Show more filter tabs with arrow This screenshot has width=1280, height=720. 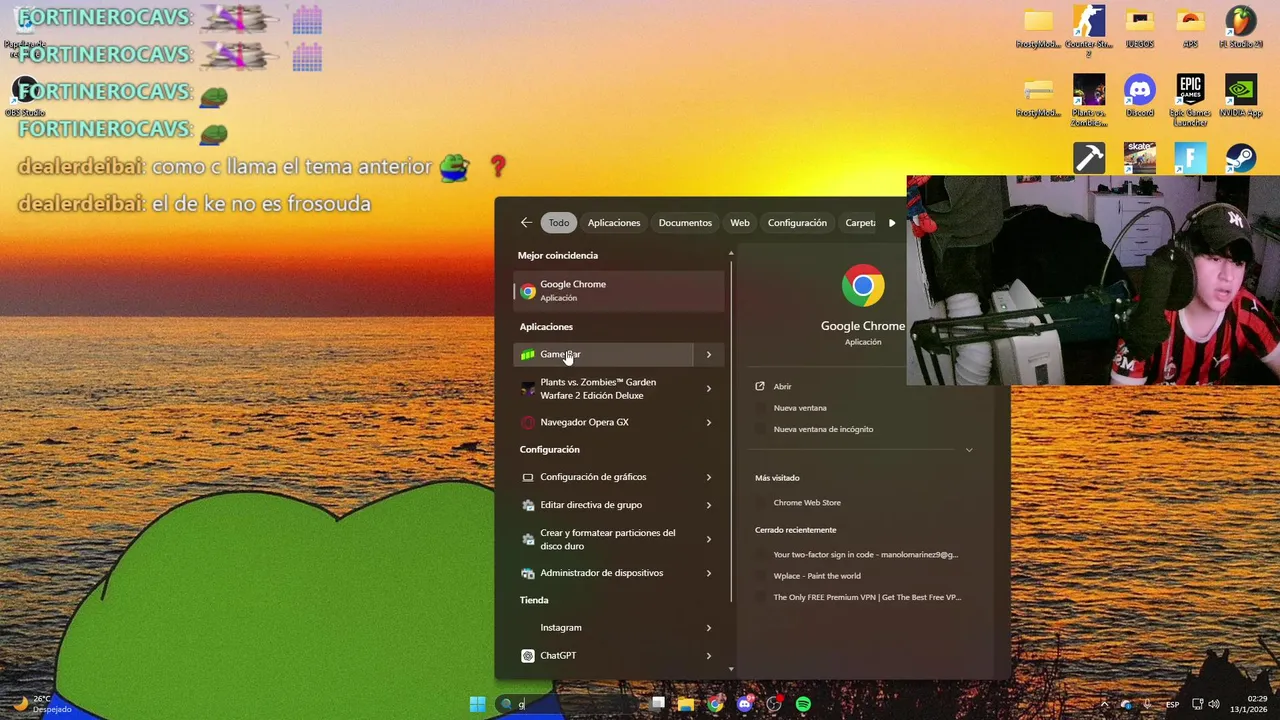pyautogui.click(x=892, y=223)
